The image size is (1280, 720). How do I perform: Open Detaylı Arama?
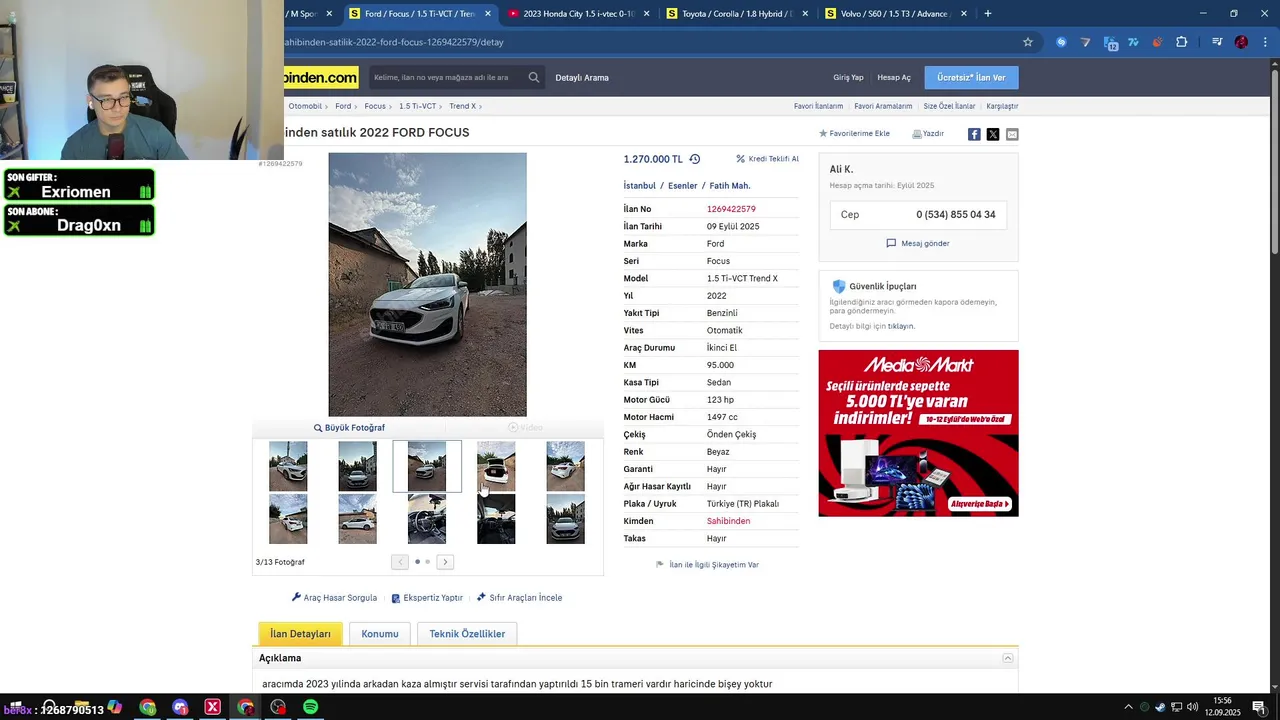click(x=582, y=77)
